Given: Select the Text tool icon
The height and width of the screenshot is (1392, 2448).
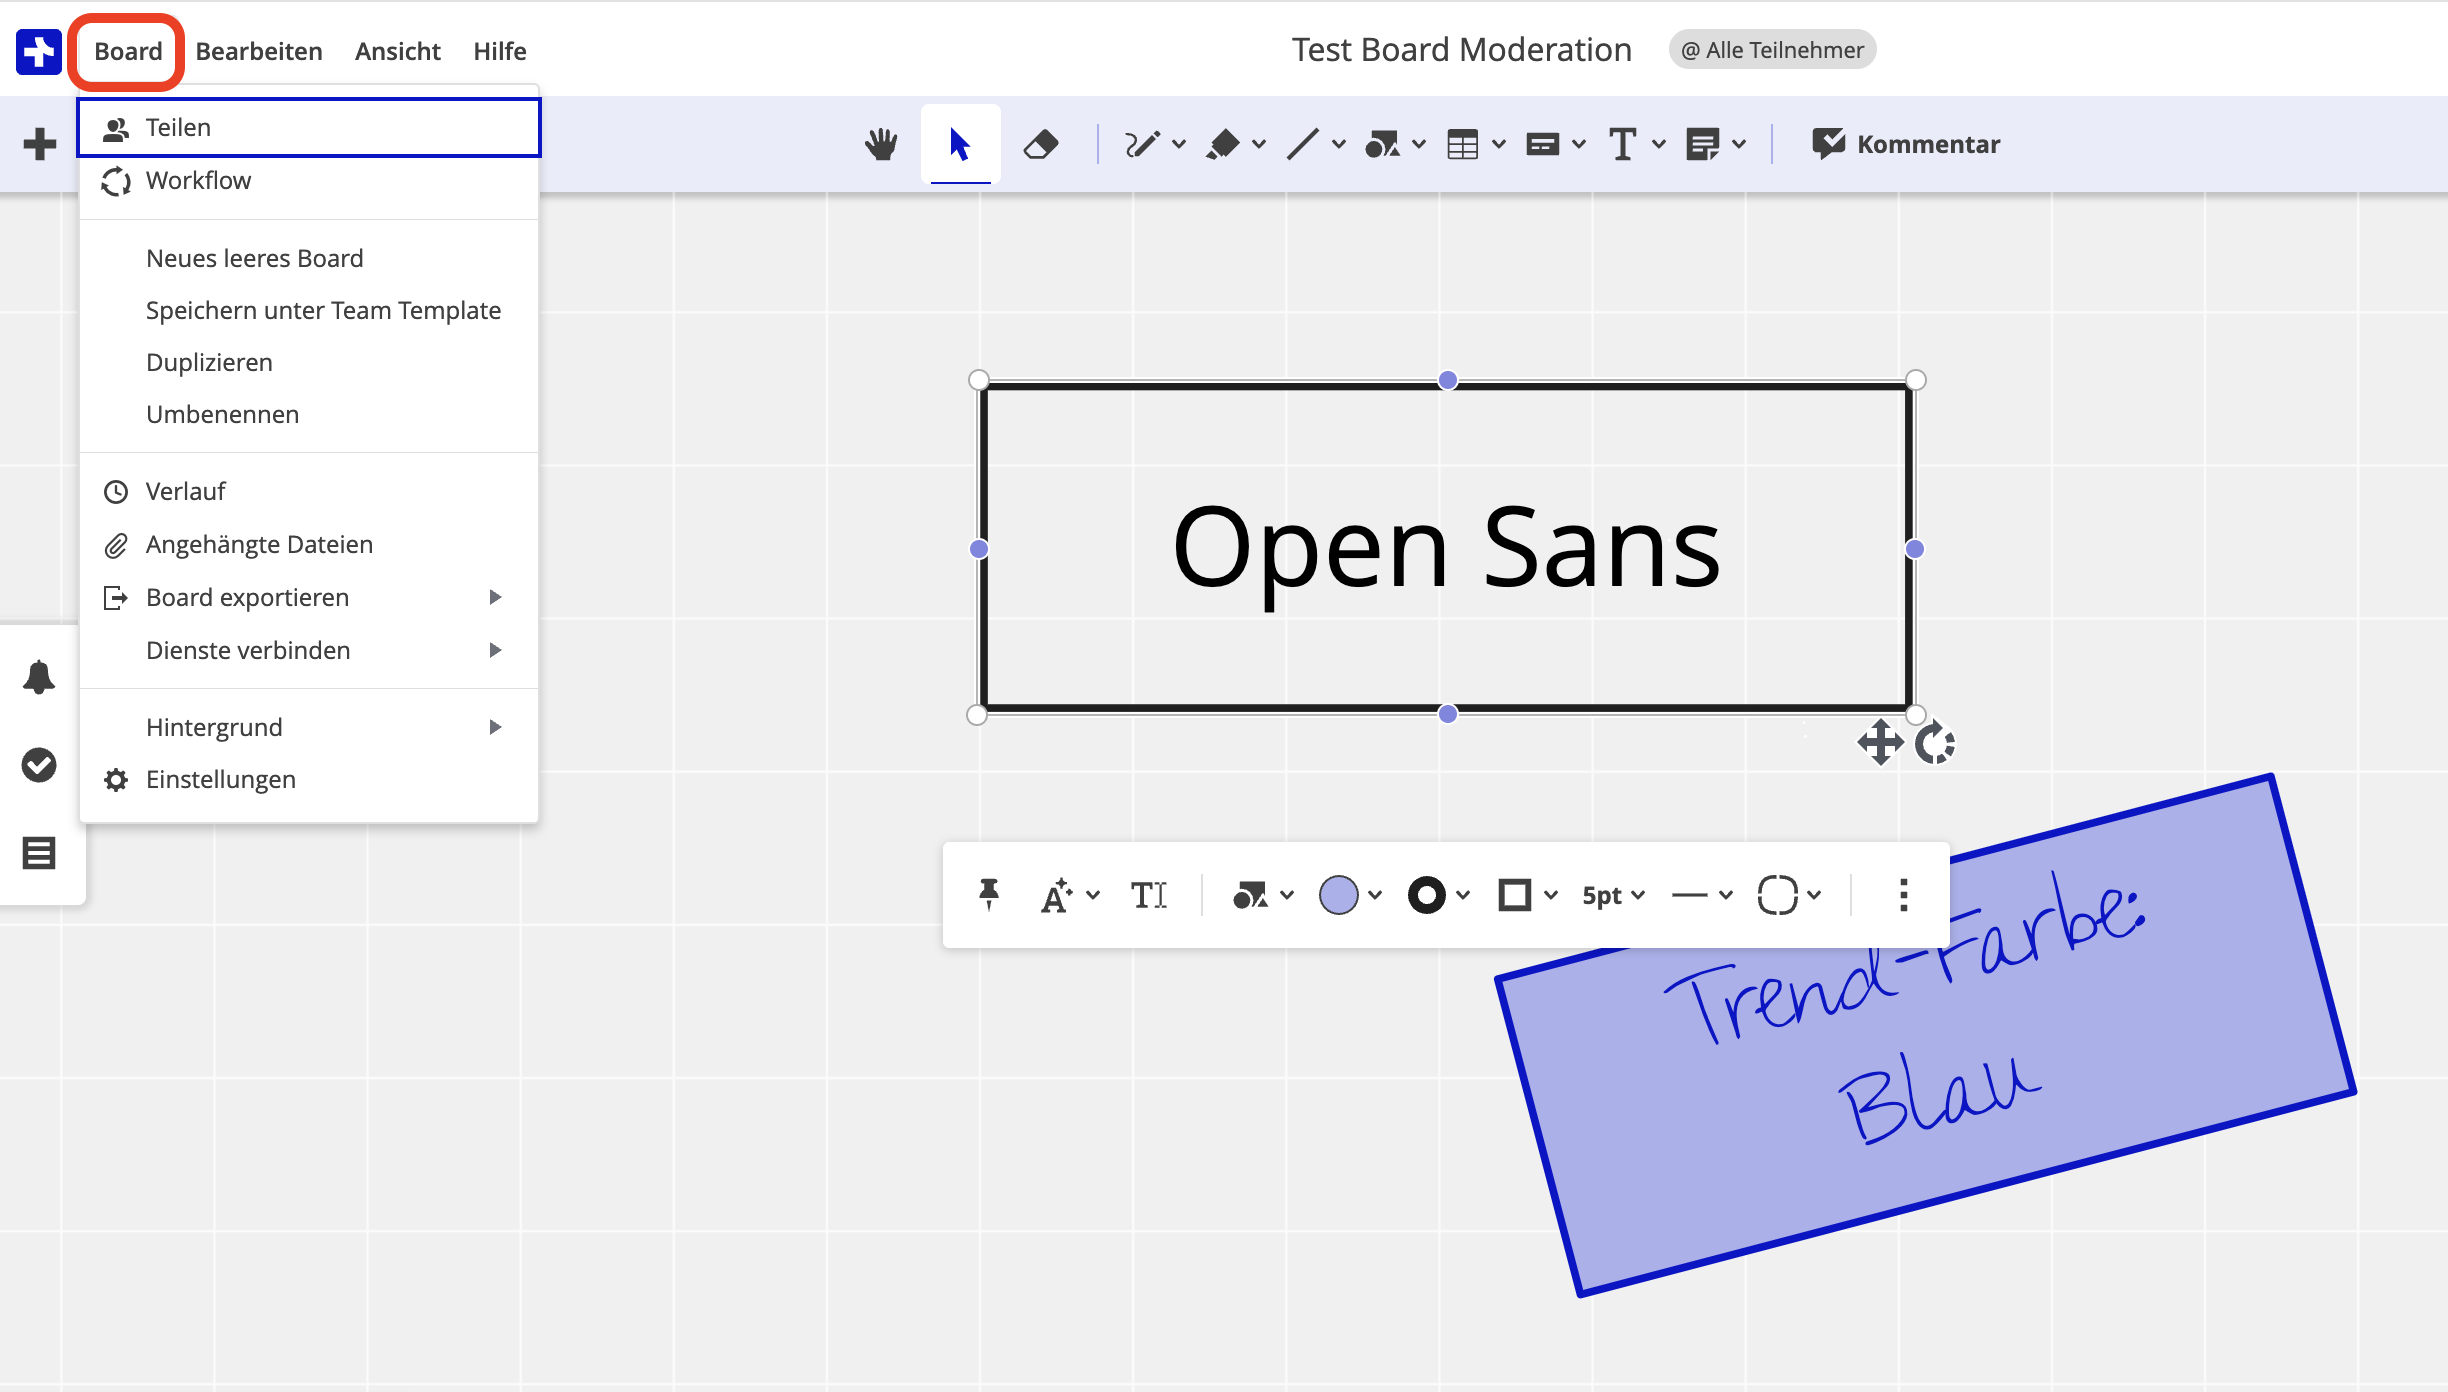Looking at the screenshot, I should [1622, 144].
